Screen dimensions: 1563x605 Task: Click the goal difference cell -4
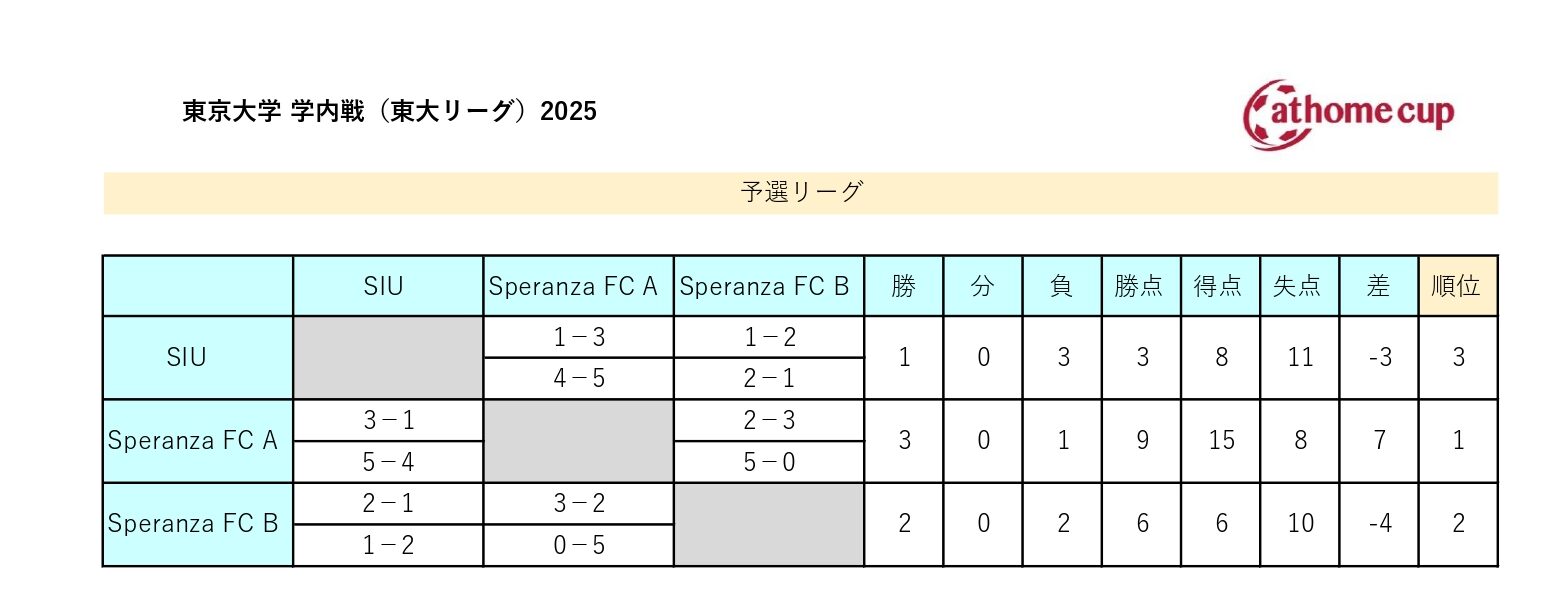click(1378, 524)
